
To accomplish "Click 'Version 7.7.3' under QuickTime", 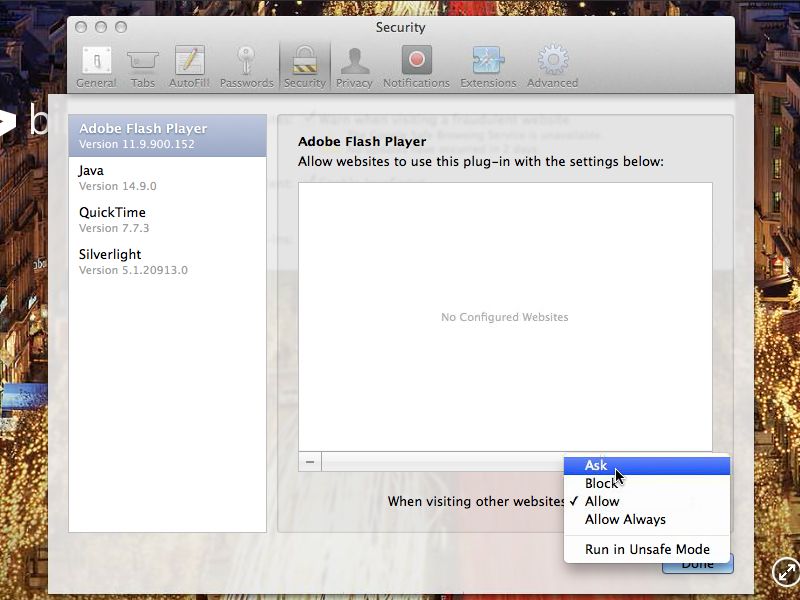I will 114,228.
